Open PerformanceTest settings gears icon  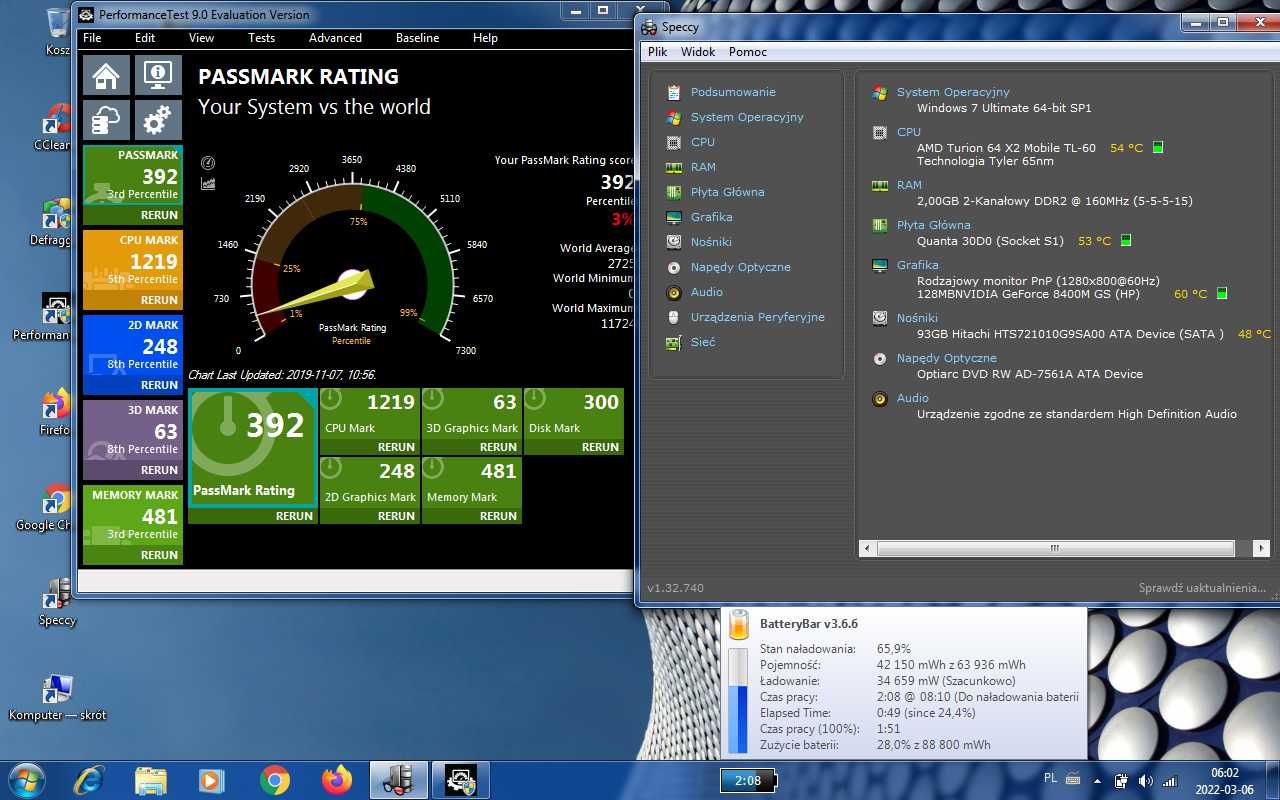tap(158, 120)
